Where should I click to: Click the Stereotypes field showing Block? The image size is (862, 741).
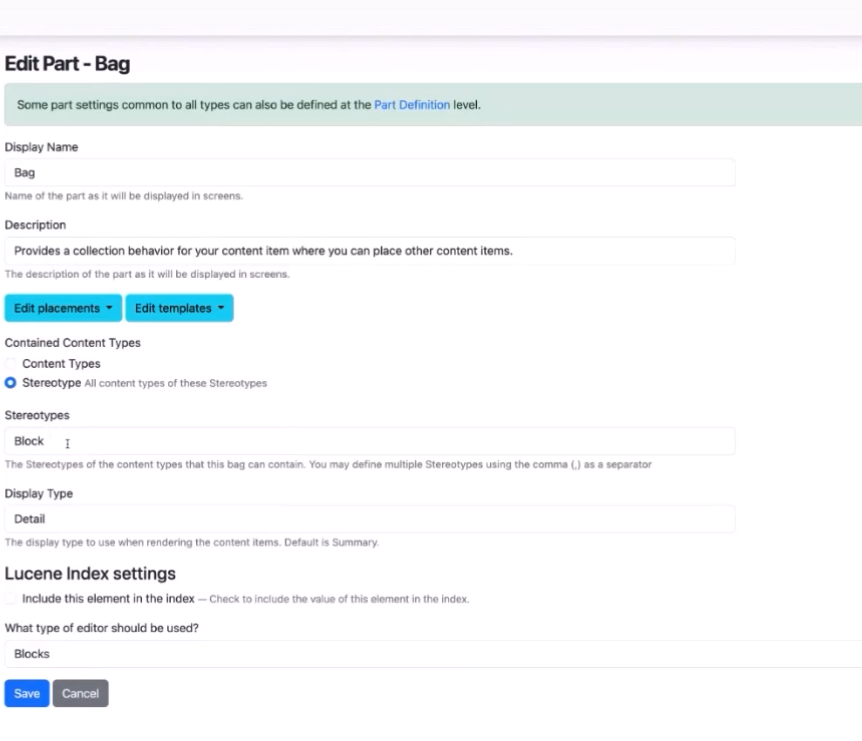[x=368, y=441]
